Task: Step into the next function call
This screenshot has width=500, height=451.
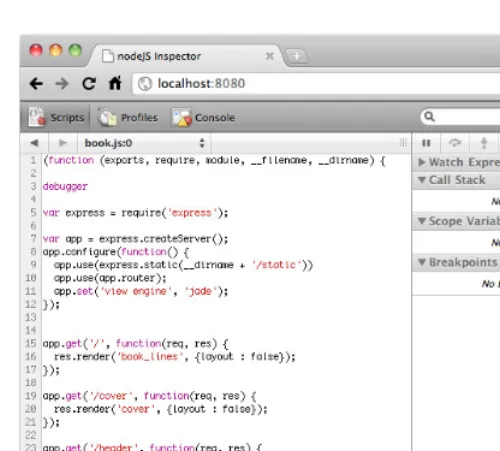Action: [x=484, y=143]
